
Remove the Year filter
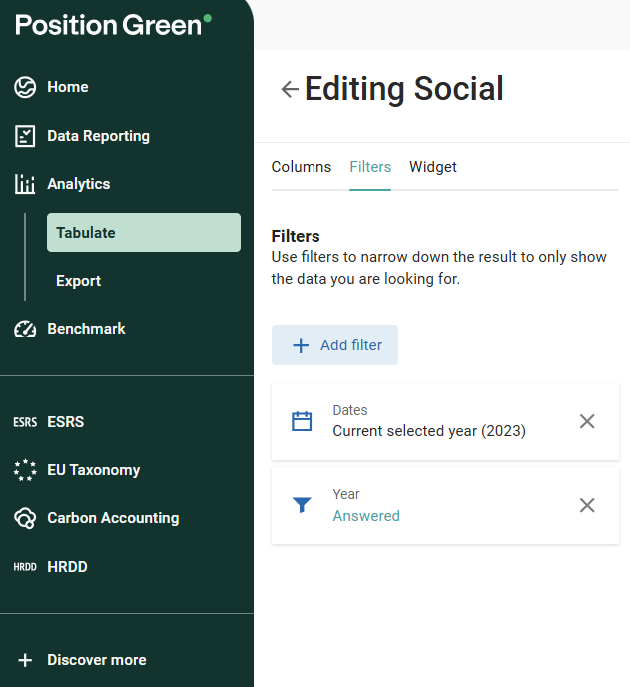[x=587, y=505]
